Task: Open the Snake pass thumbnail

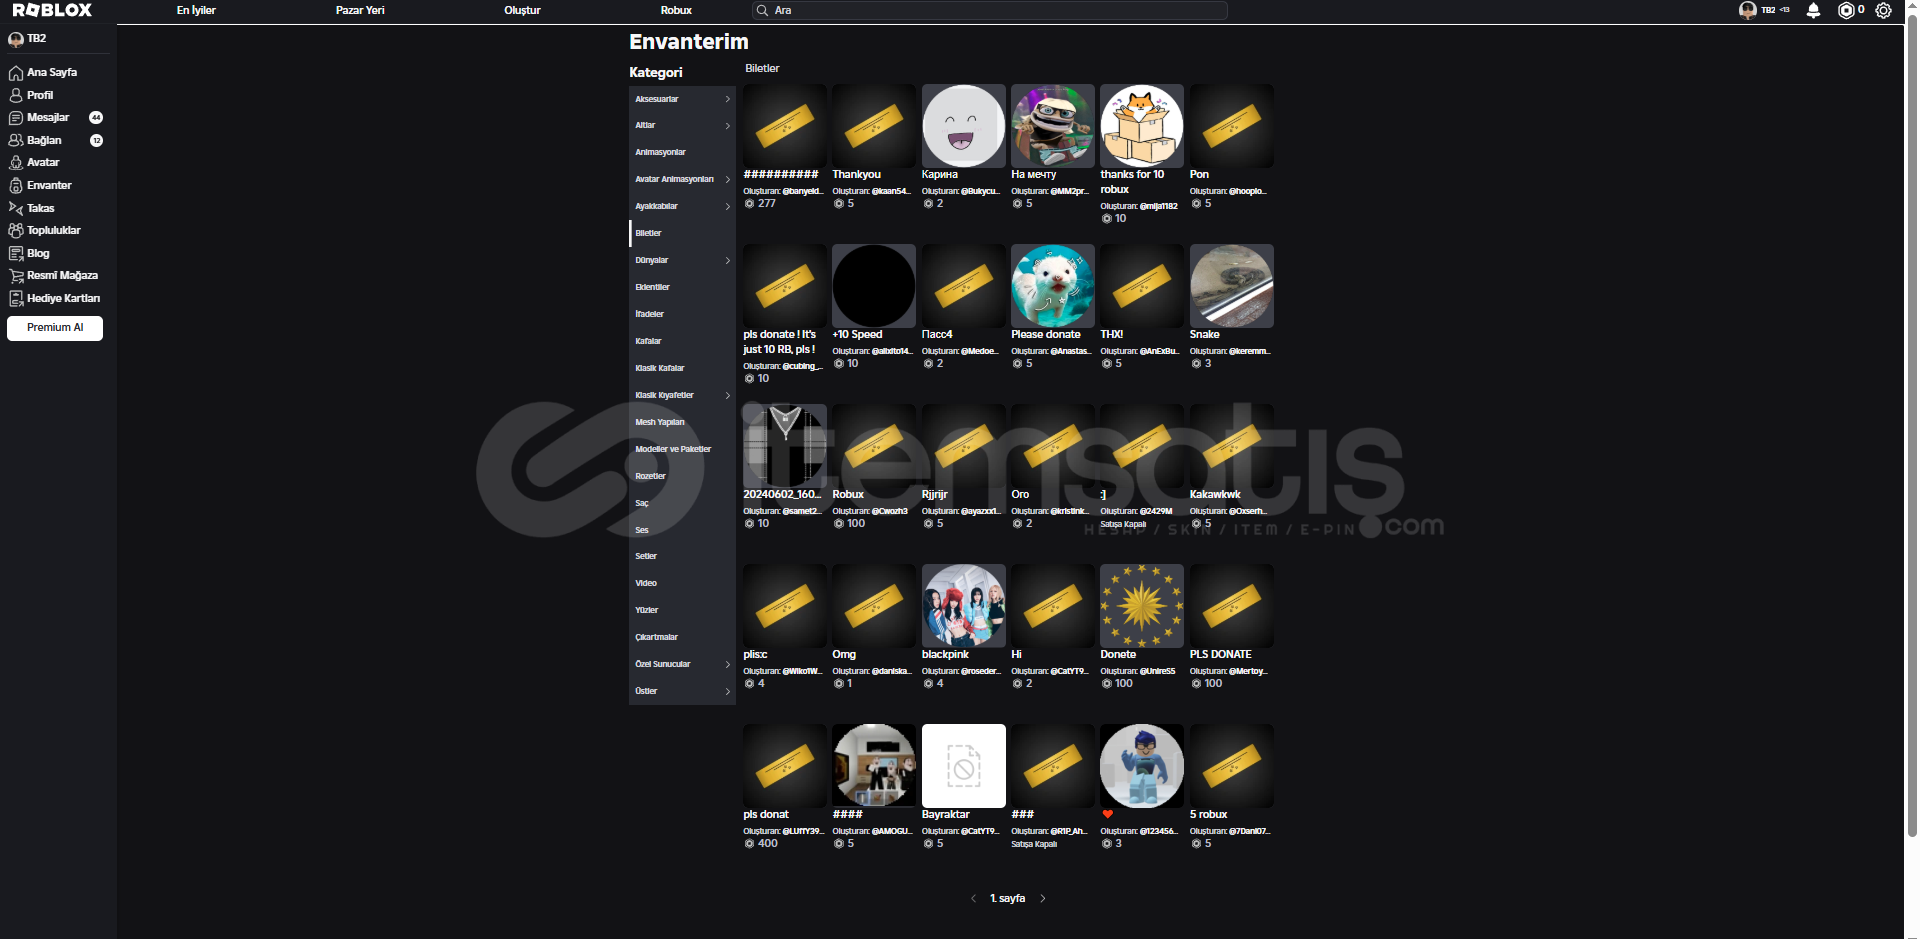Action: 1232,286
